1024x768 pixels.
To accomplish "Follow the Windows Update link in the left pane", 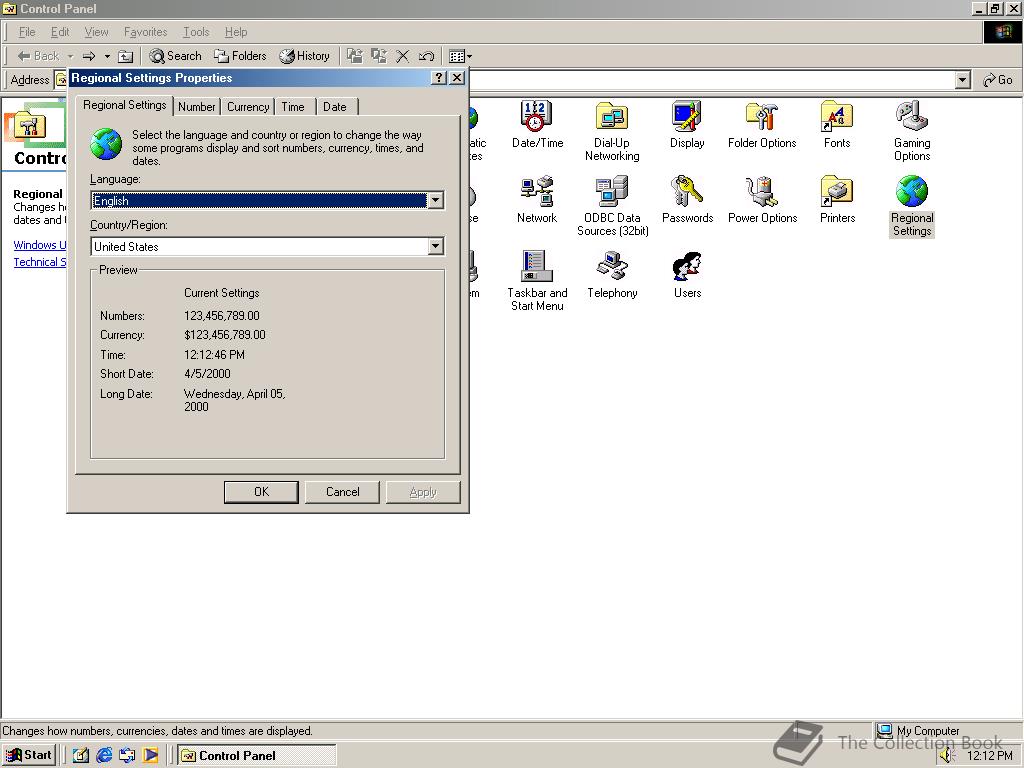I will click(40, 245).
